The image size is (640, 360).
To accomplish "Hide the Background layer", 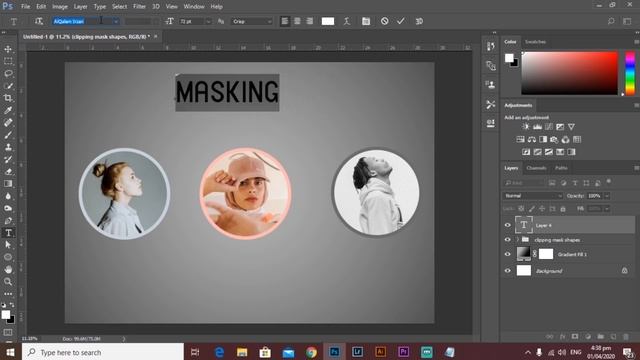I will pos(508,271).
